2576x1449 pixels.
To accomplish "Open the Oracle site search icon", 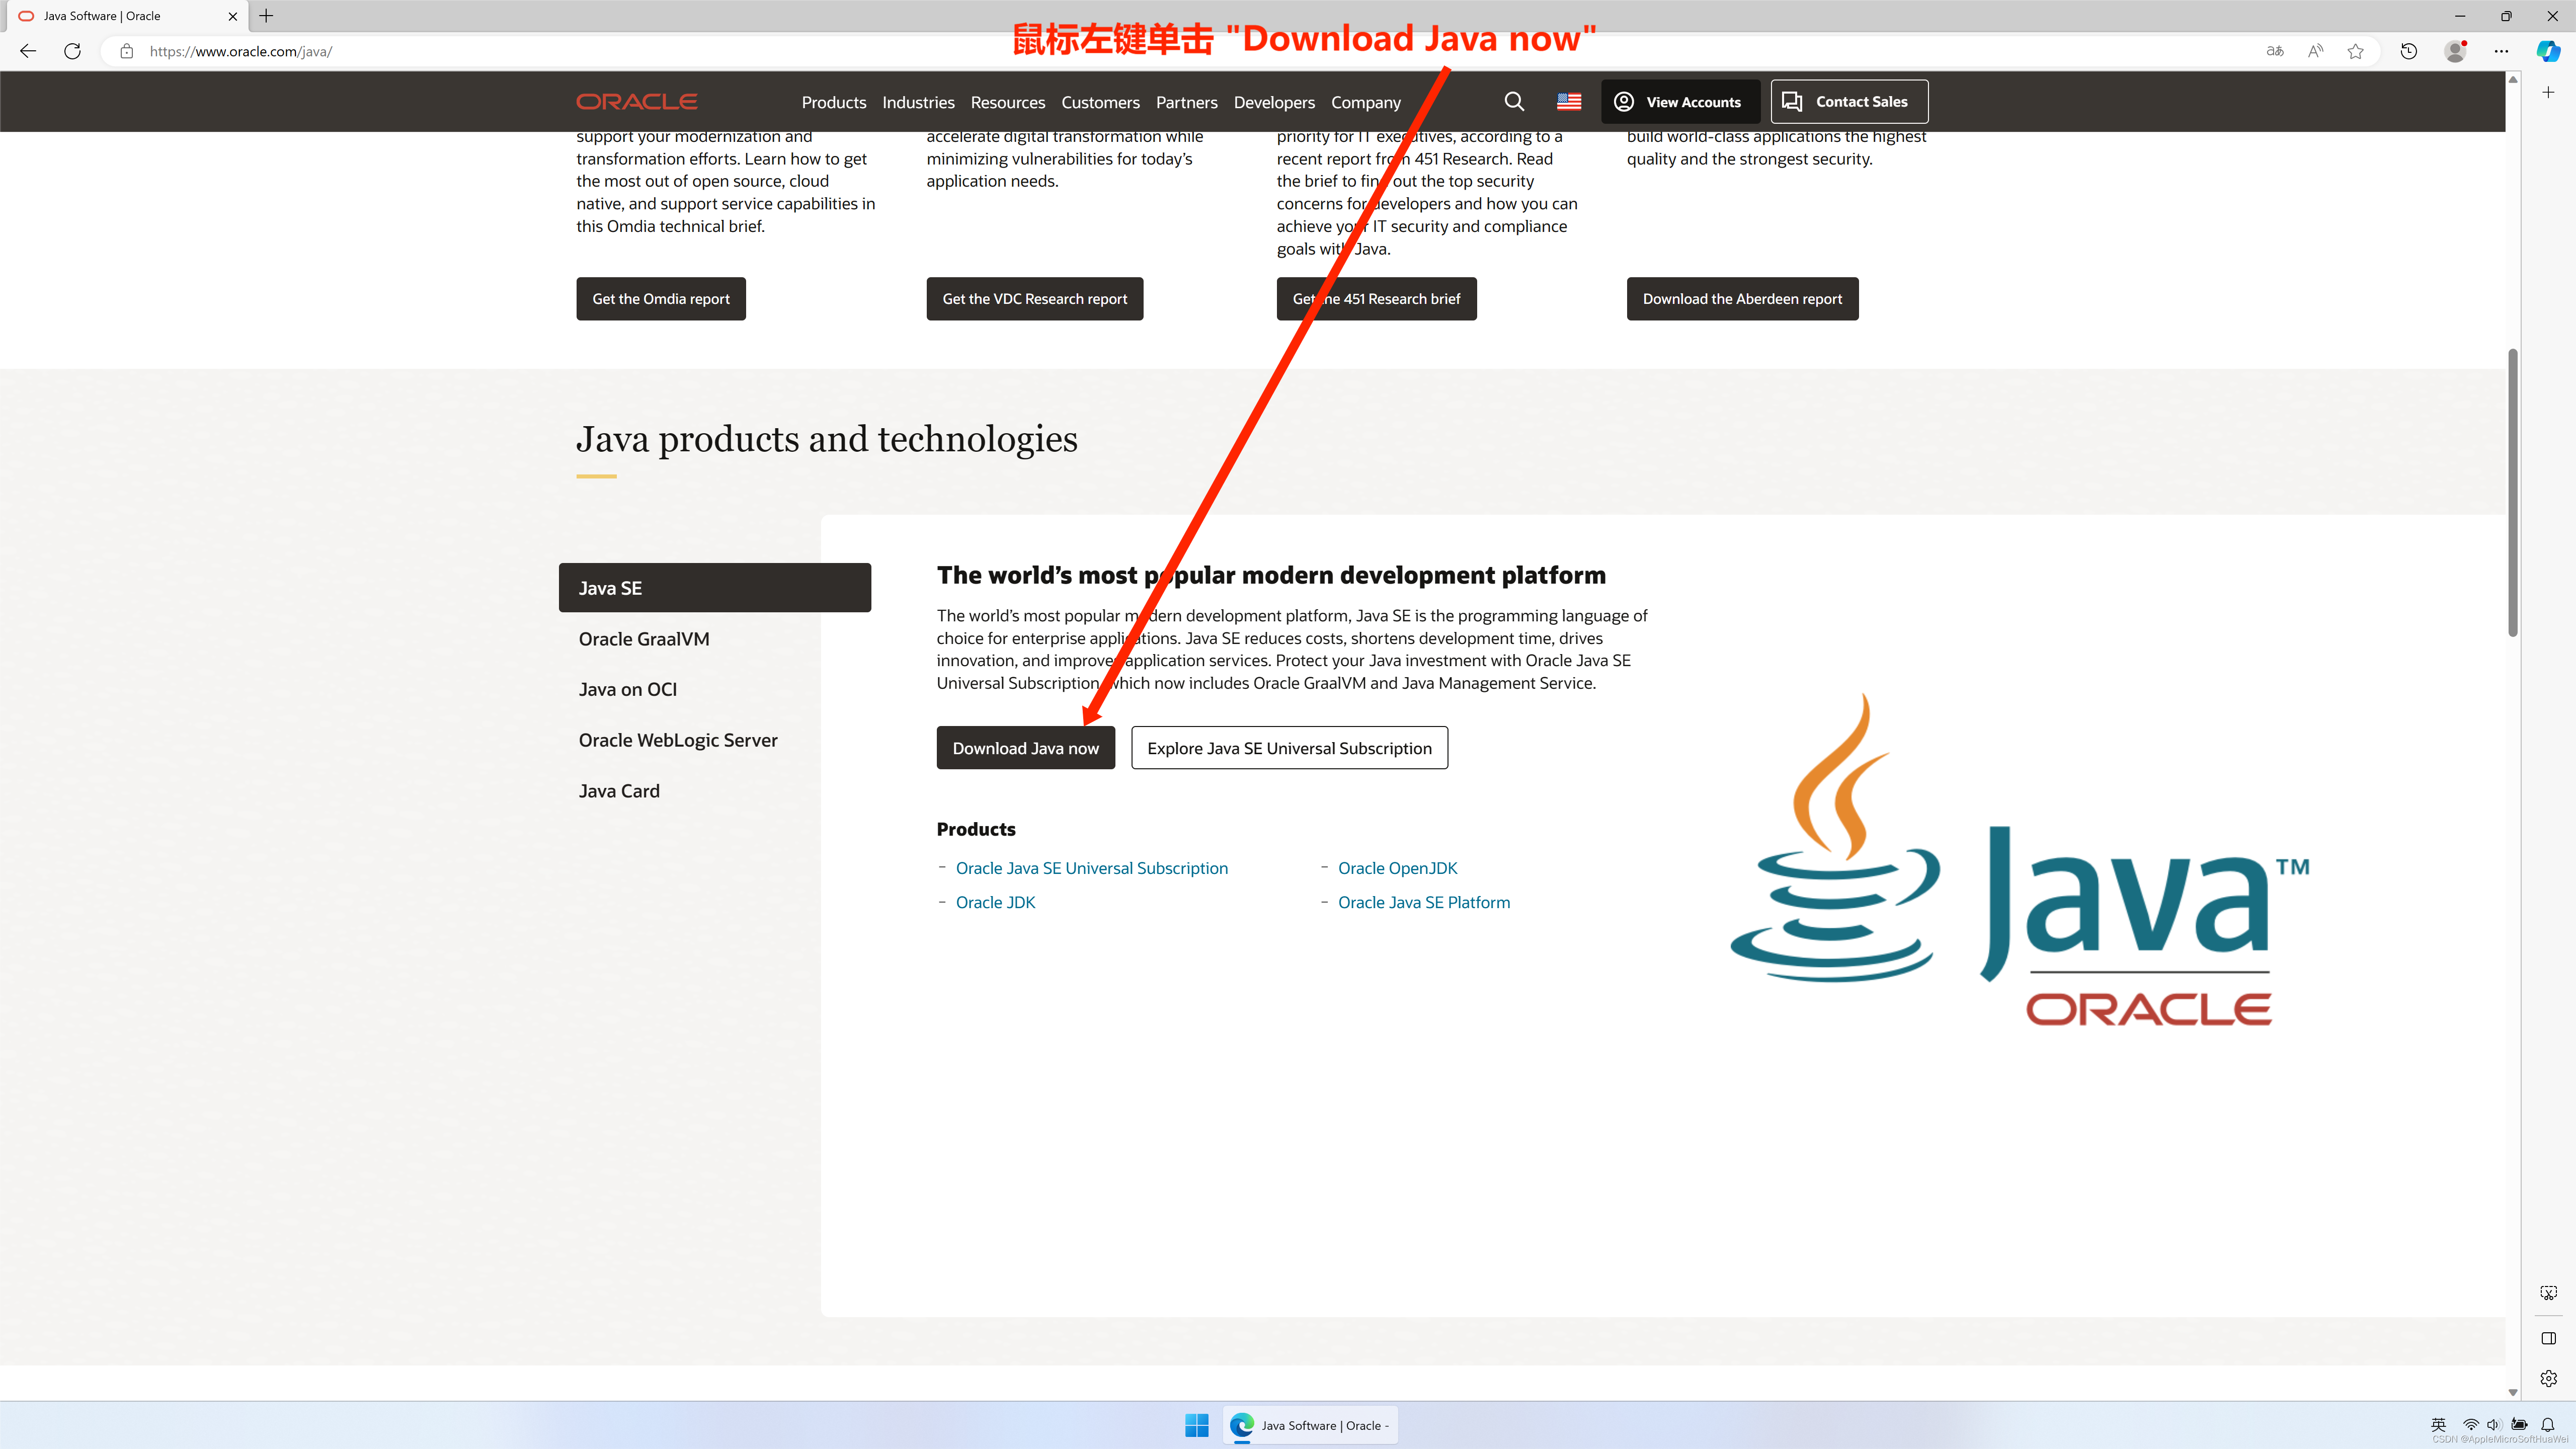I will (1514, 101).
